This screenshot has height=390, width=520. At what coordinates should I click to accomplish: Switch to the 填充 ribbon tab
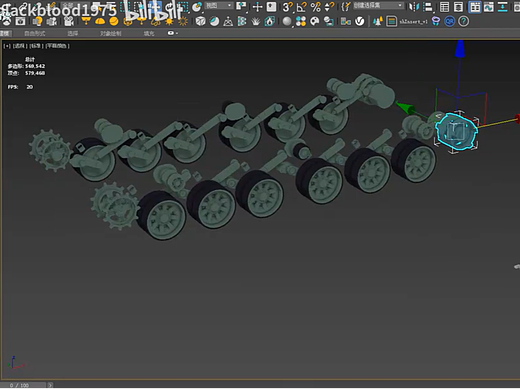[x=149, y=33]
